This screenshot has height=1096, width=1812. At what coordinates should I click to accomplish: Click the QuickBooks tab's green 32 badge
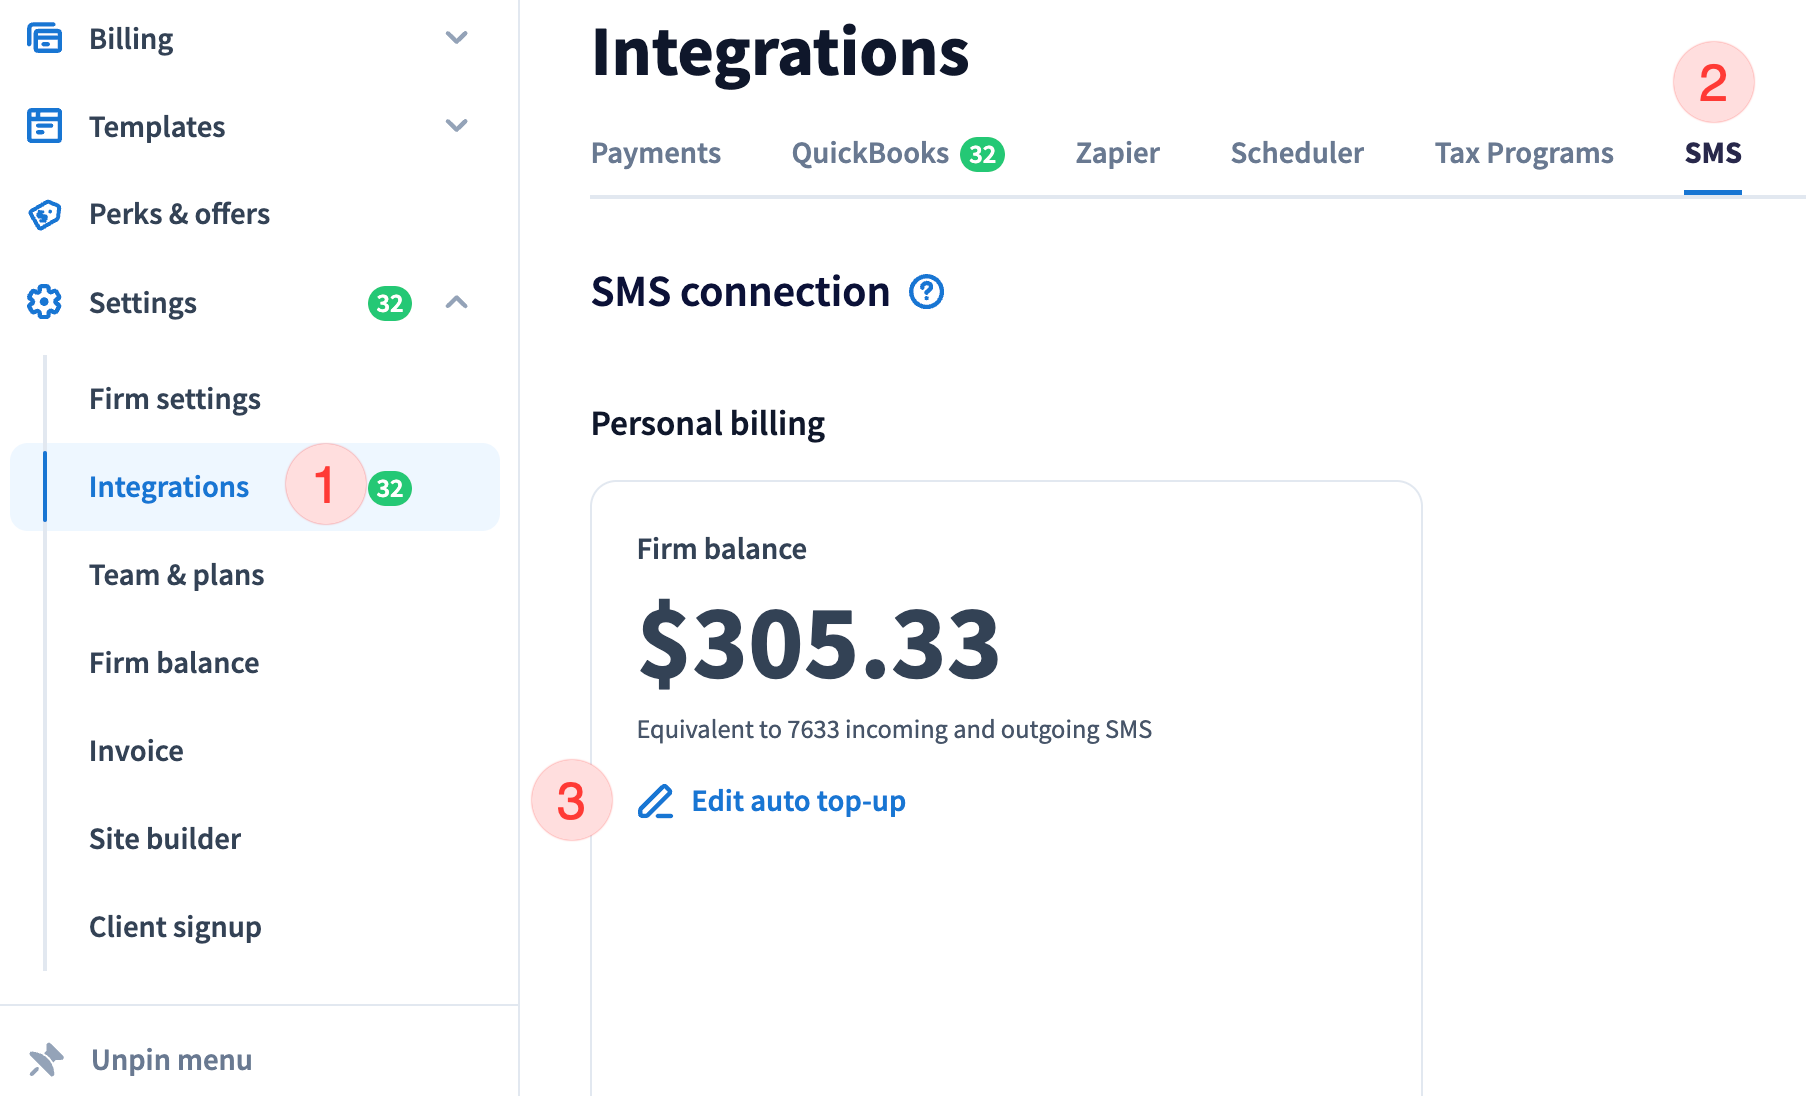click(982, 154)
